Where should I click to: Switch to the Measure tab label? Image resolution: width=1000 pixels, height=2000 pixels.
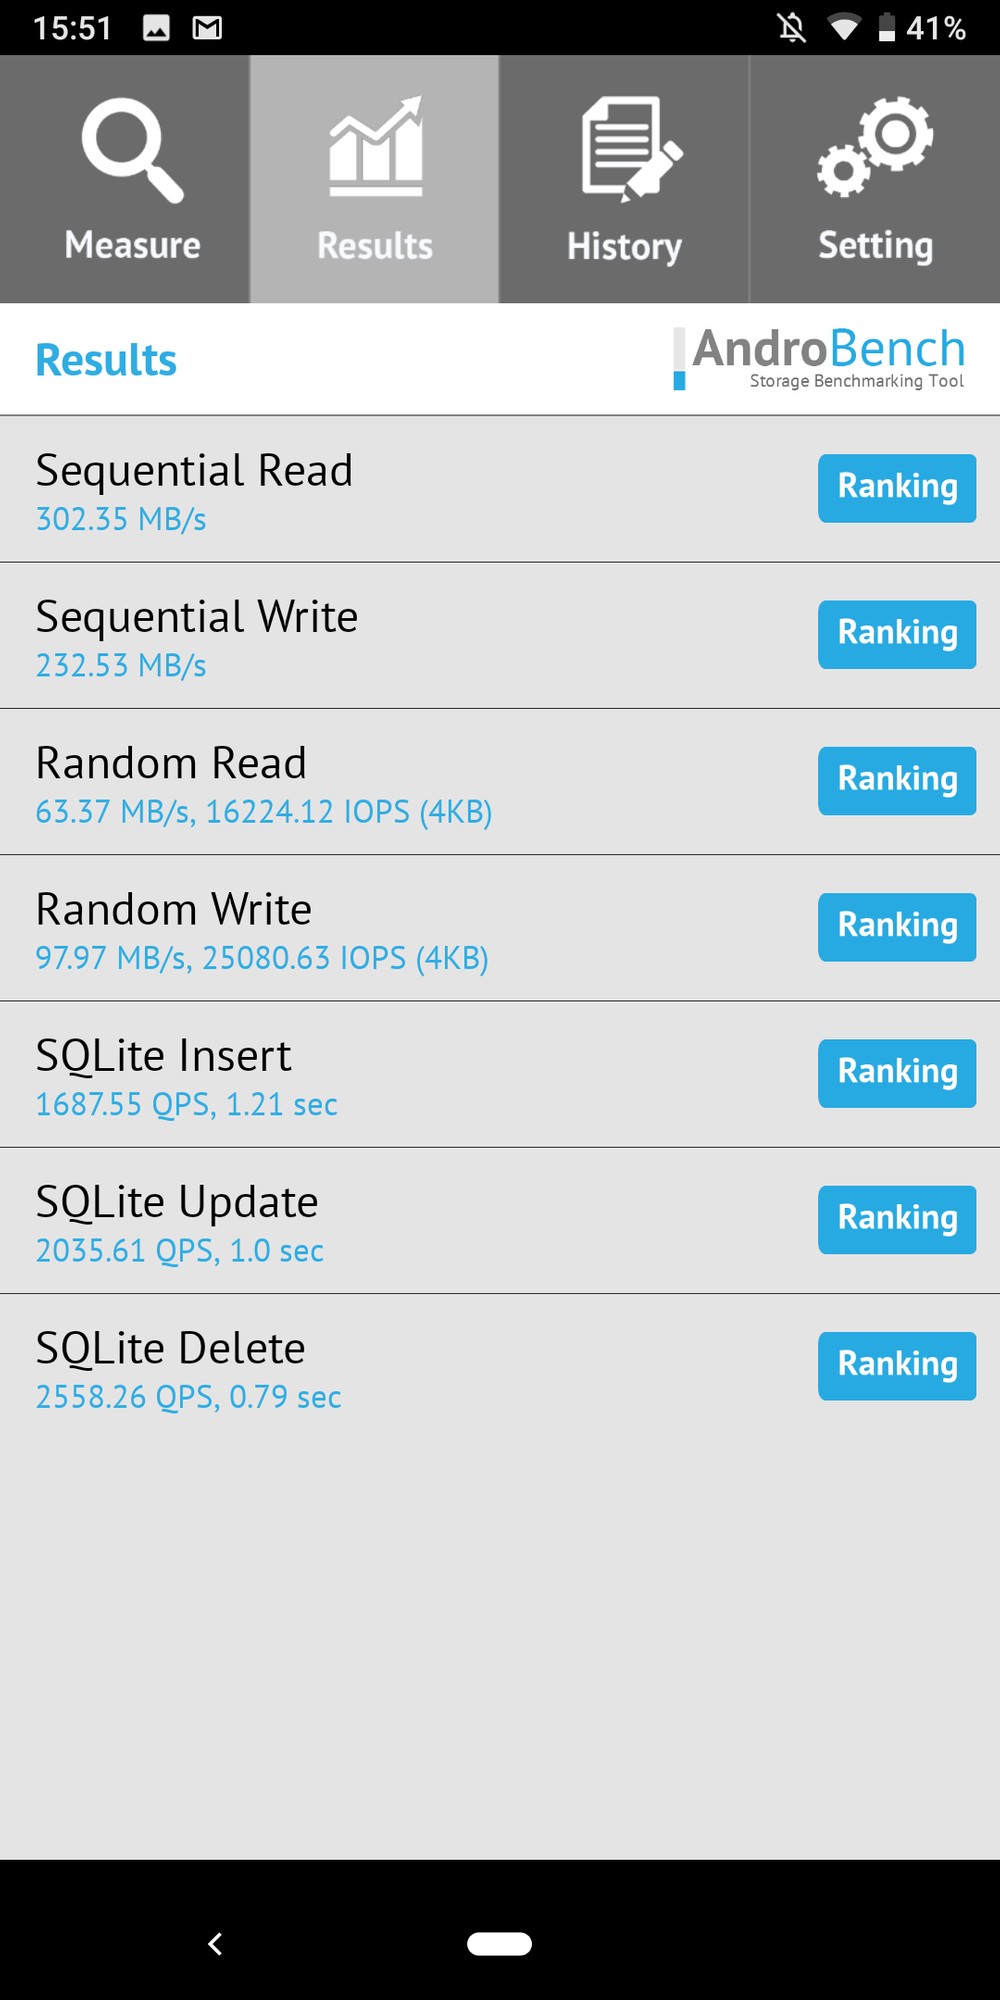coord(132,245)
